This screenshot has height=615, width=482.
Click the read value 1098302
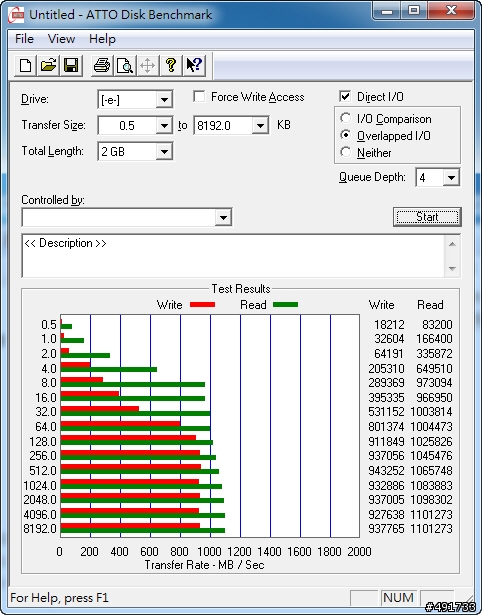tap(431, 500)
